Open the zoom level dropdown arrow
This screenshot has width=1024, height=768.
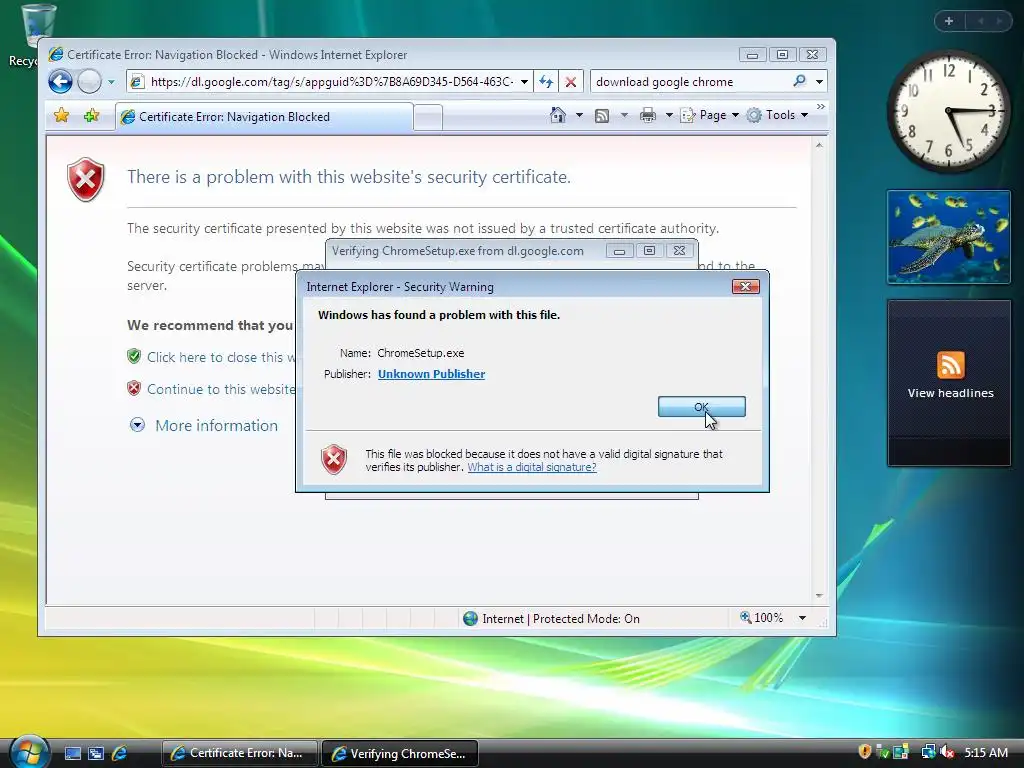[802, 618]
